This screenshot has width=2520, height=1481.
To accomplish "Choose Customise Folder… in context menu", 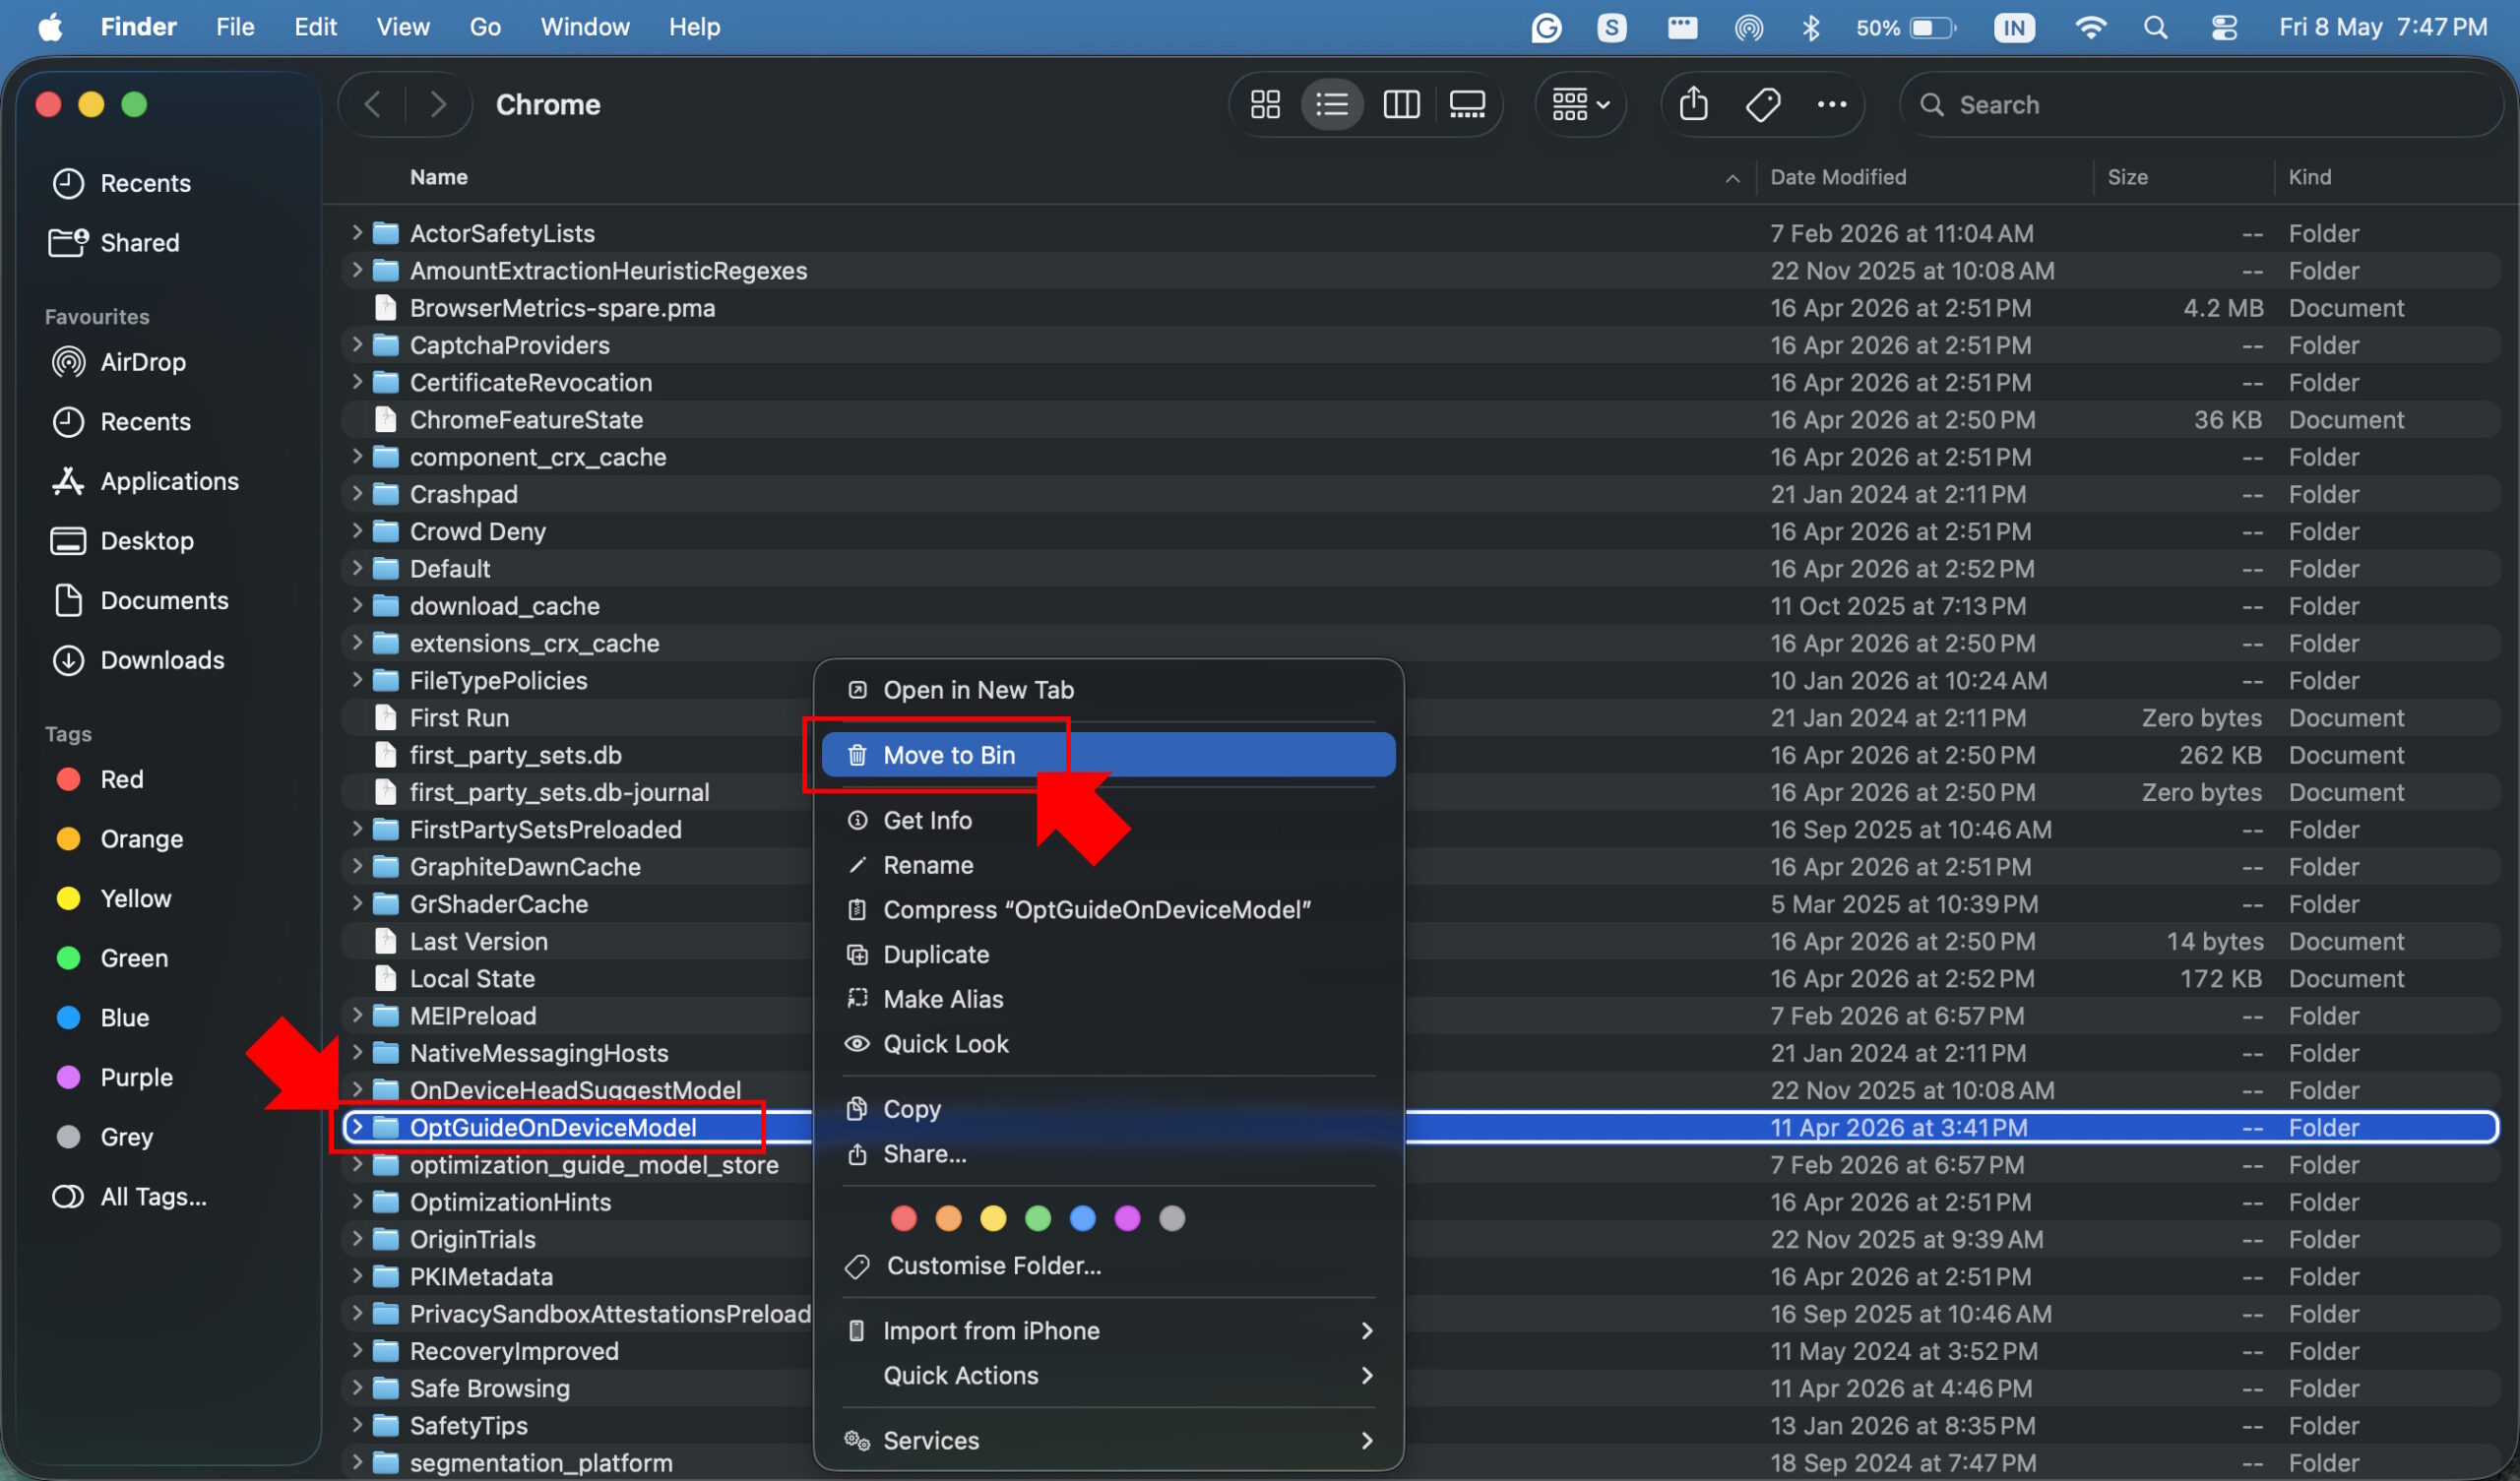I will (x=1108, y=1266).
